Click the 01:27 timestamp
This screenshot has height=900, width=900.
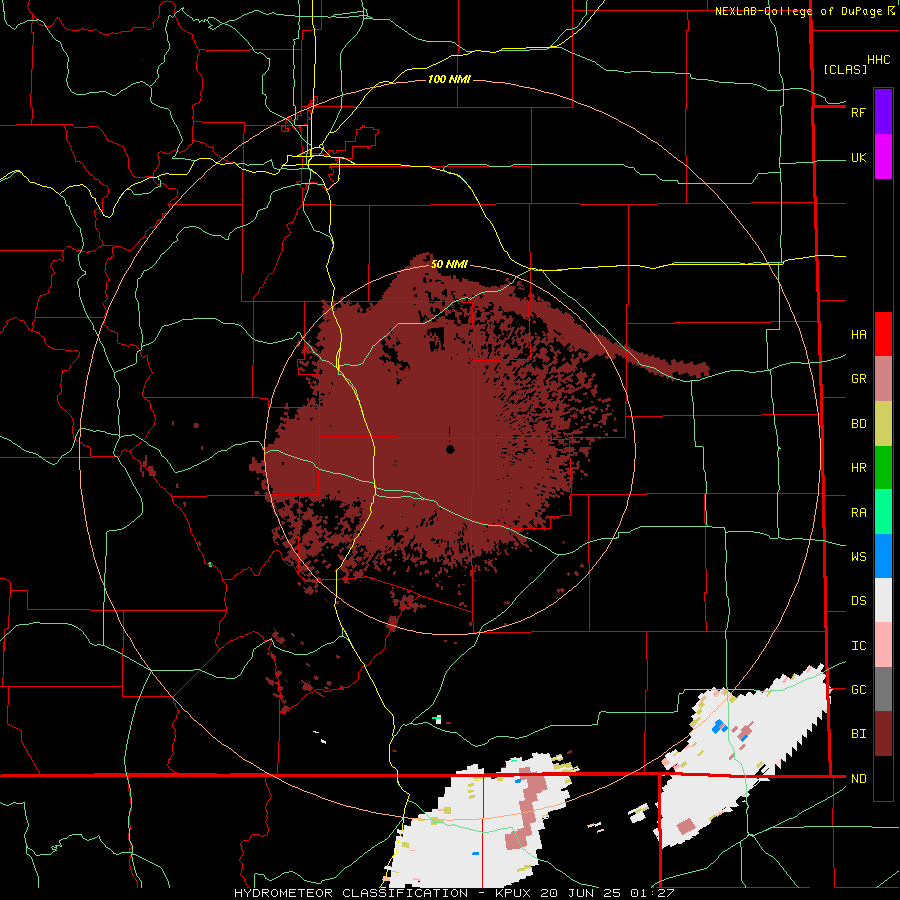[651, 893]
